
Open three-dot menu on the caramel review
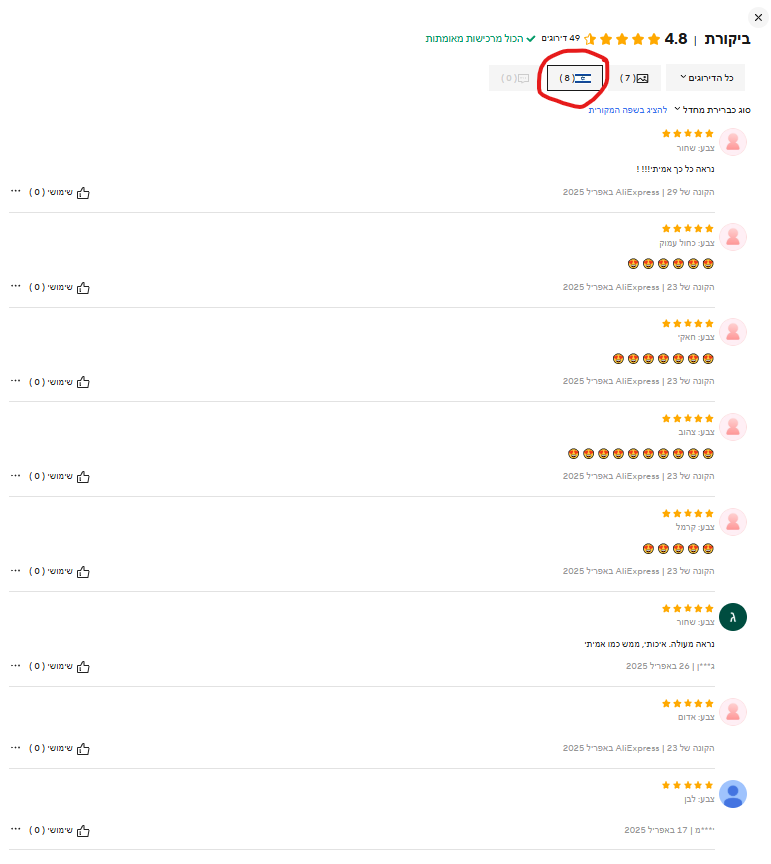16,571
